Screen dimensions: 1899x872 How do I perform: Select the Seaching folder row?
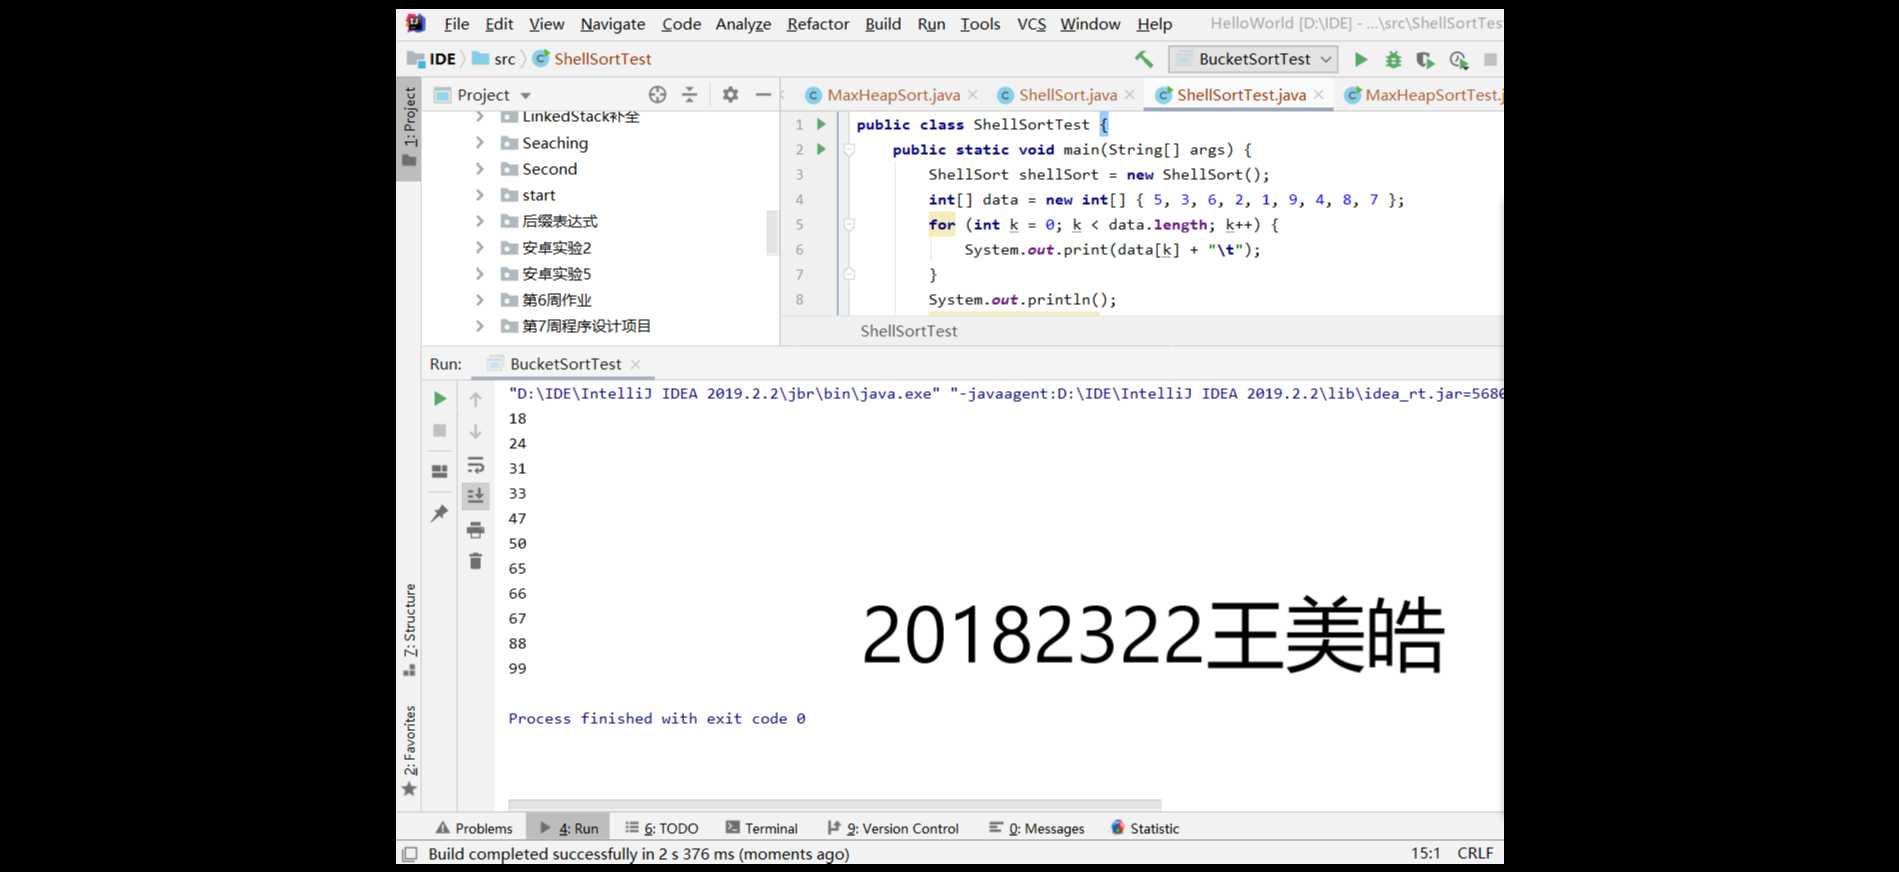click(x=600, y=143)
